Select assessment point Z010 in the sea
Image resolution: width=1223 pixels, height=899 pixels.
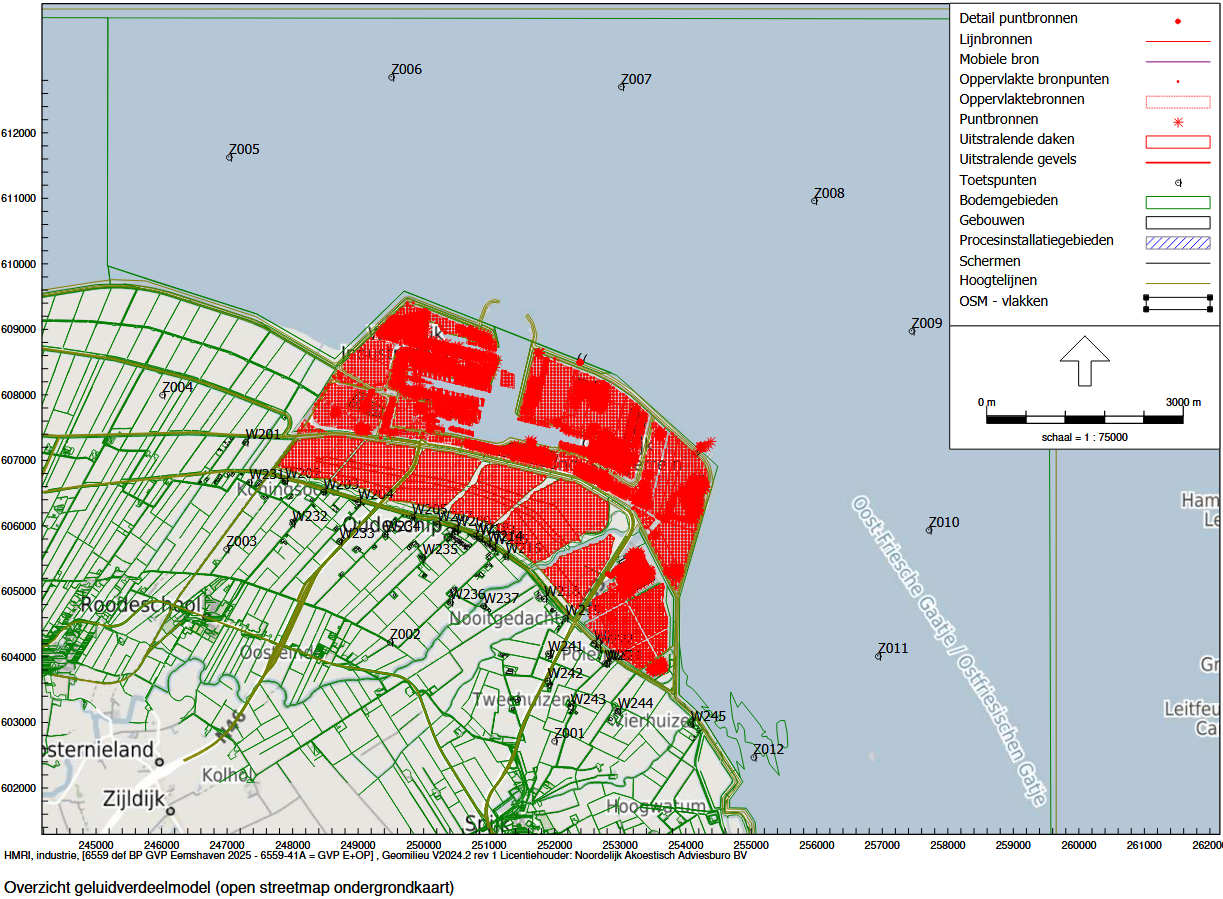point(929,530)
